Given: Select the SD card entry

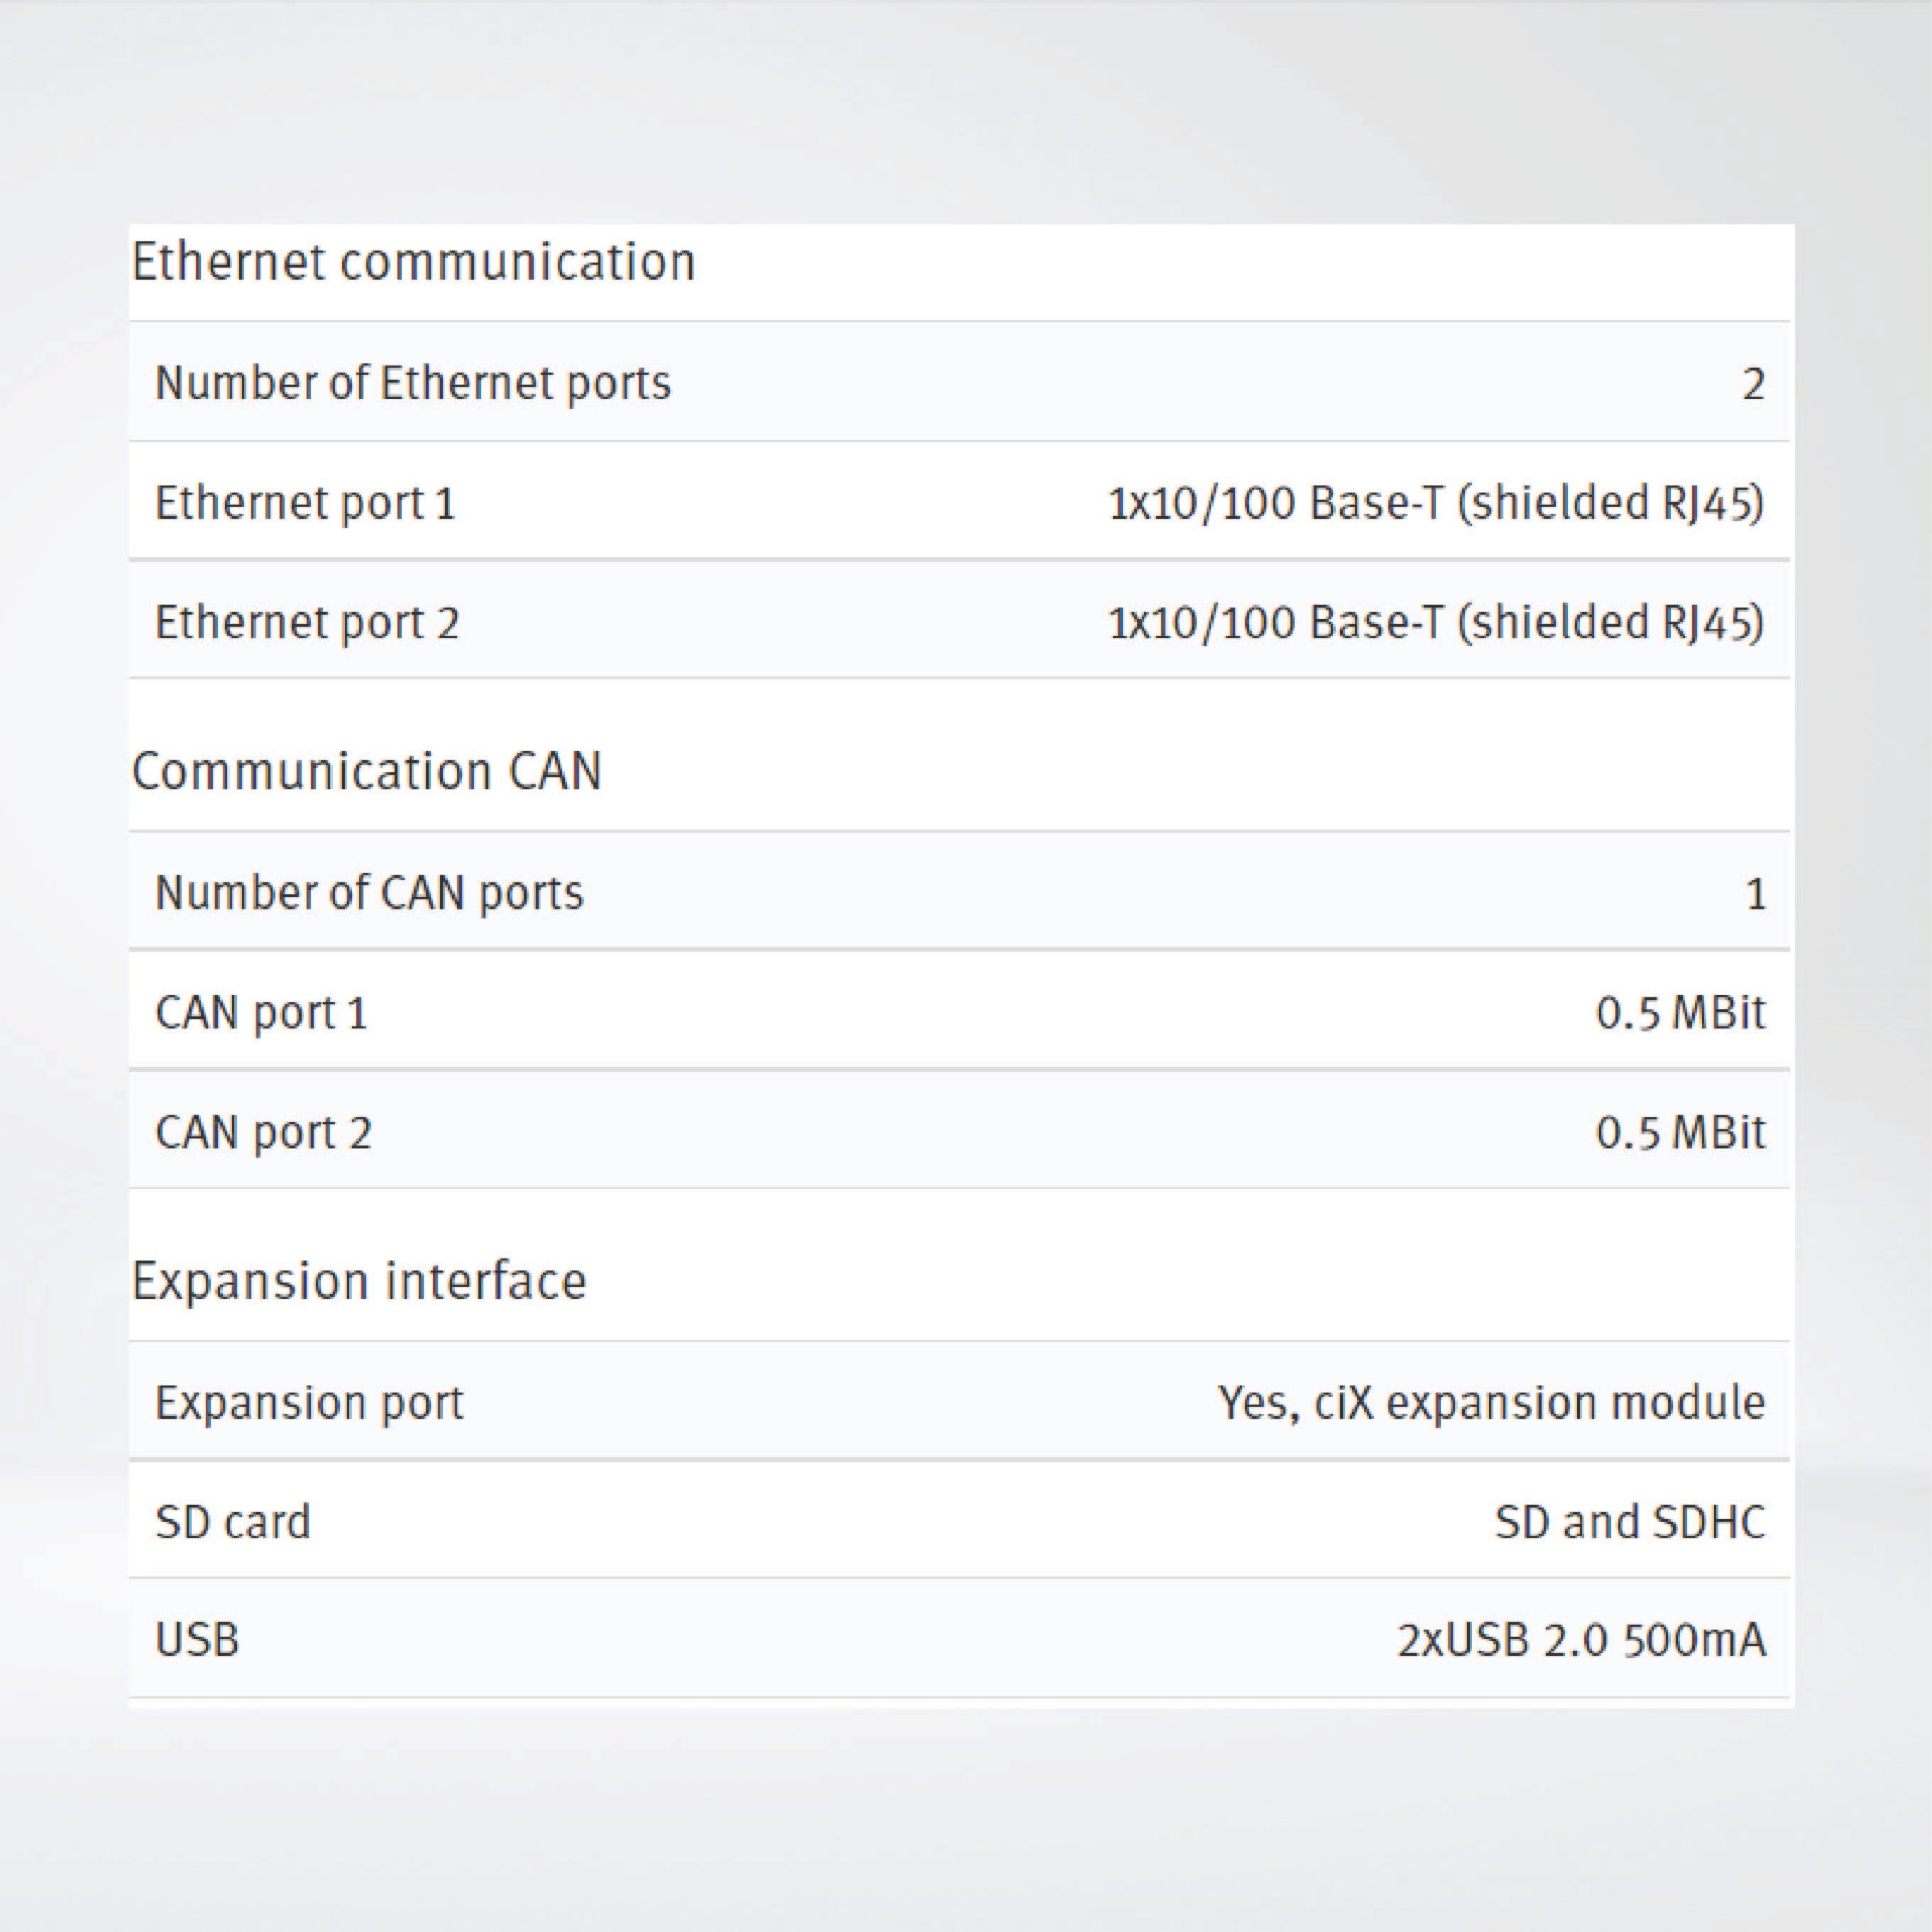Looking at the screenshot, I should [232, 1522].
